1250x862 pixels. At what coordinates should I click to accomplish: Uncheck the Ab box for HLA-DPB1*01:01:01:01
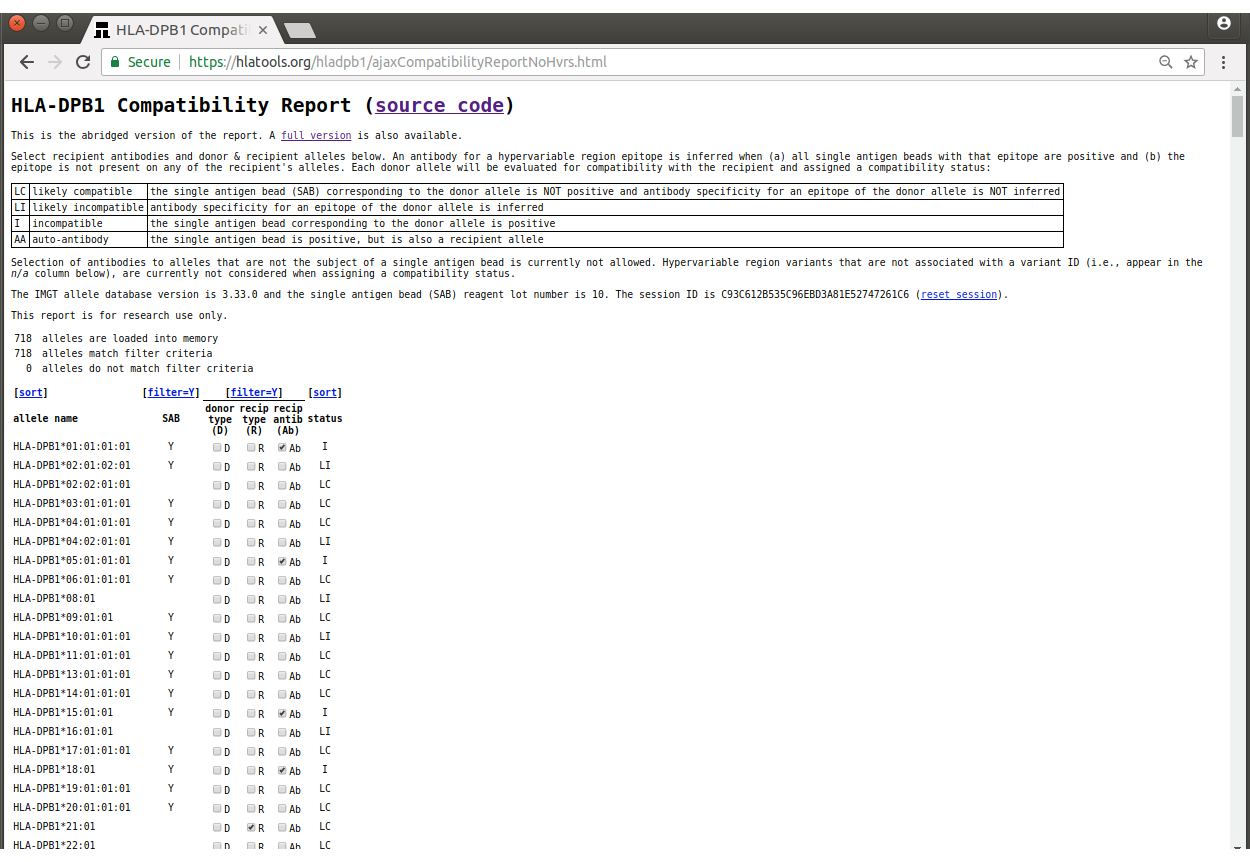[x=280, y=447]
